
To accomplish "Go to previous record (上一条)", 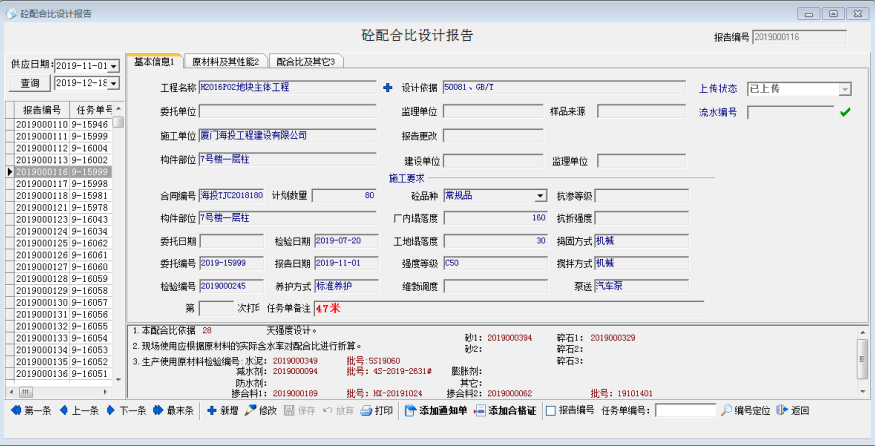I will [80, 411].
